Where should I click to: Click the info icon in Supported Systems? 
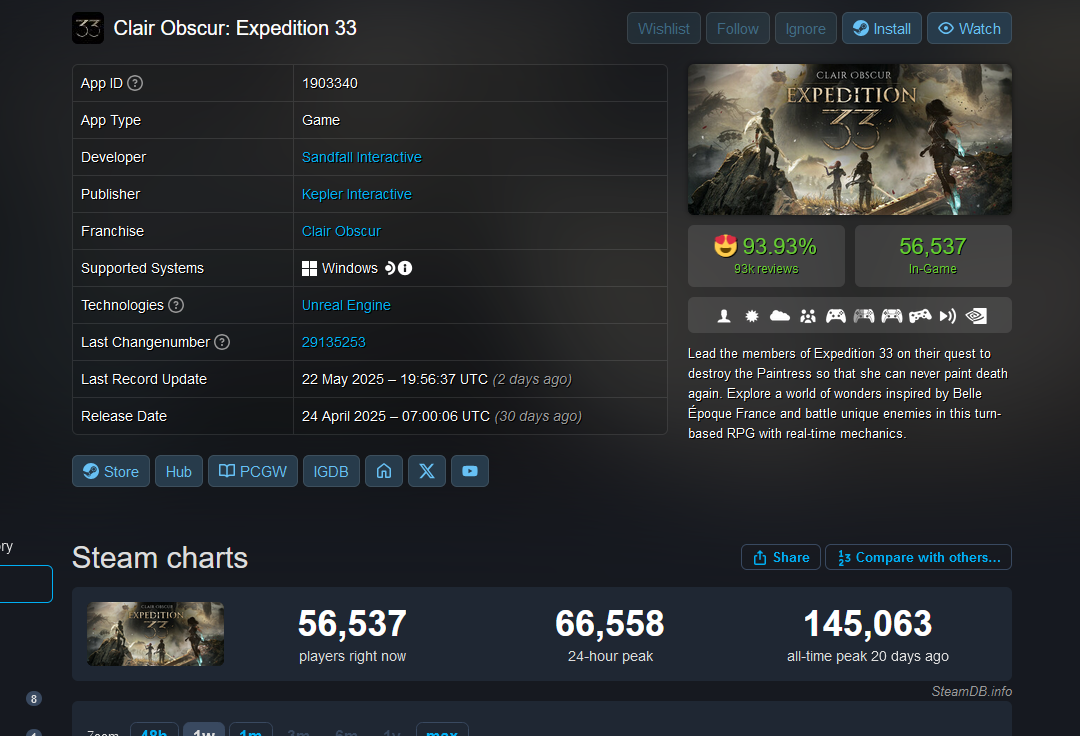pos(405,268)
